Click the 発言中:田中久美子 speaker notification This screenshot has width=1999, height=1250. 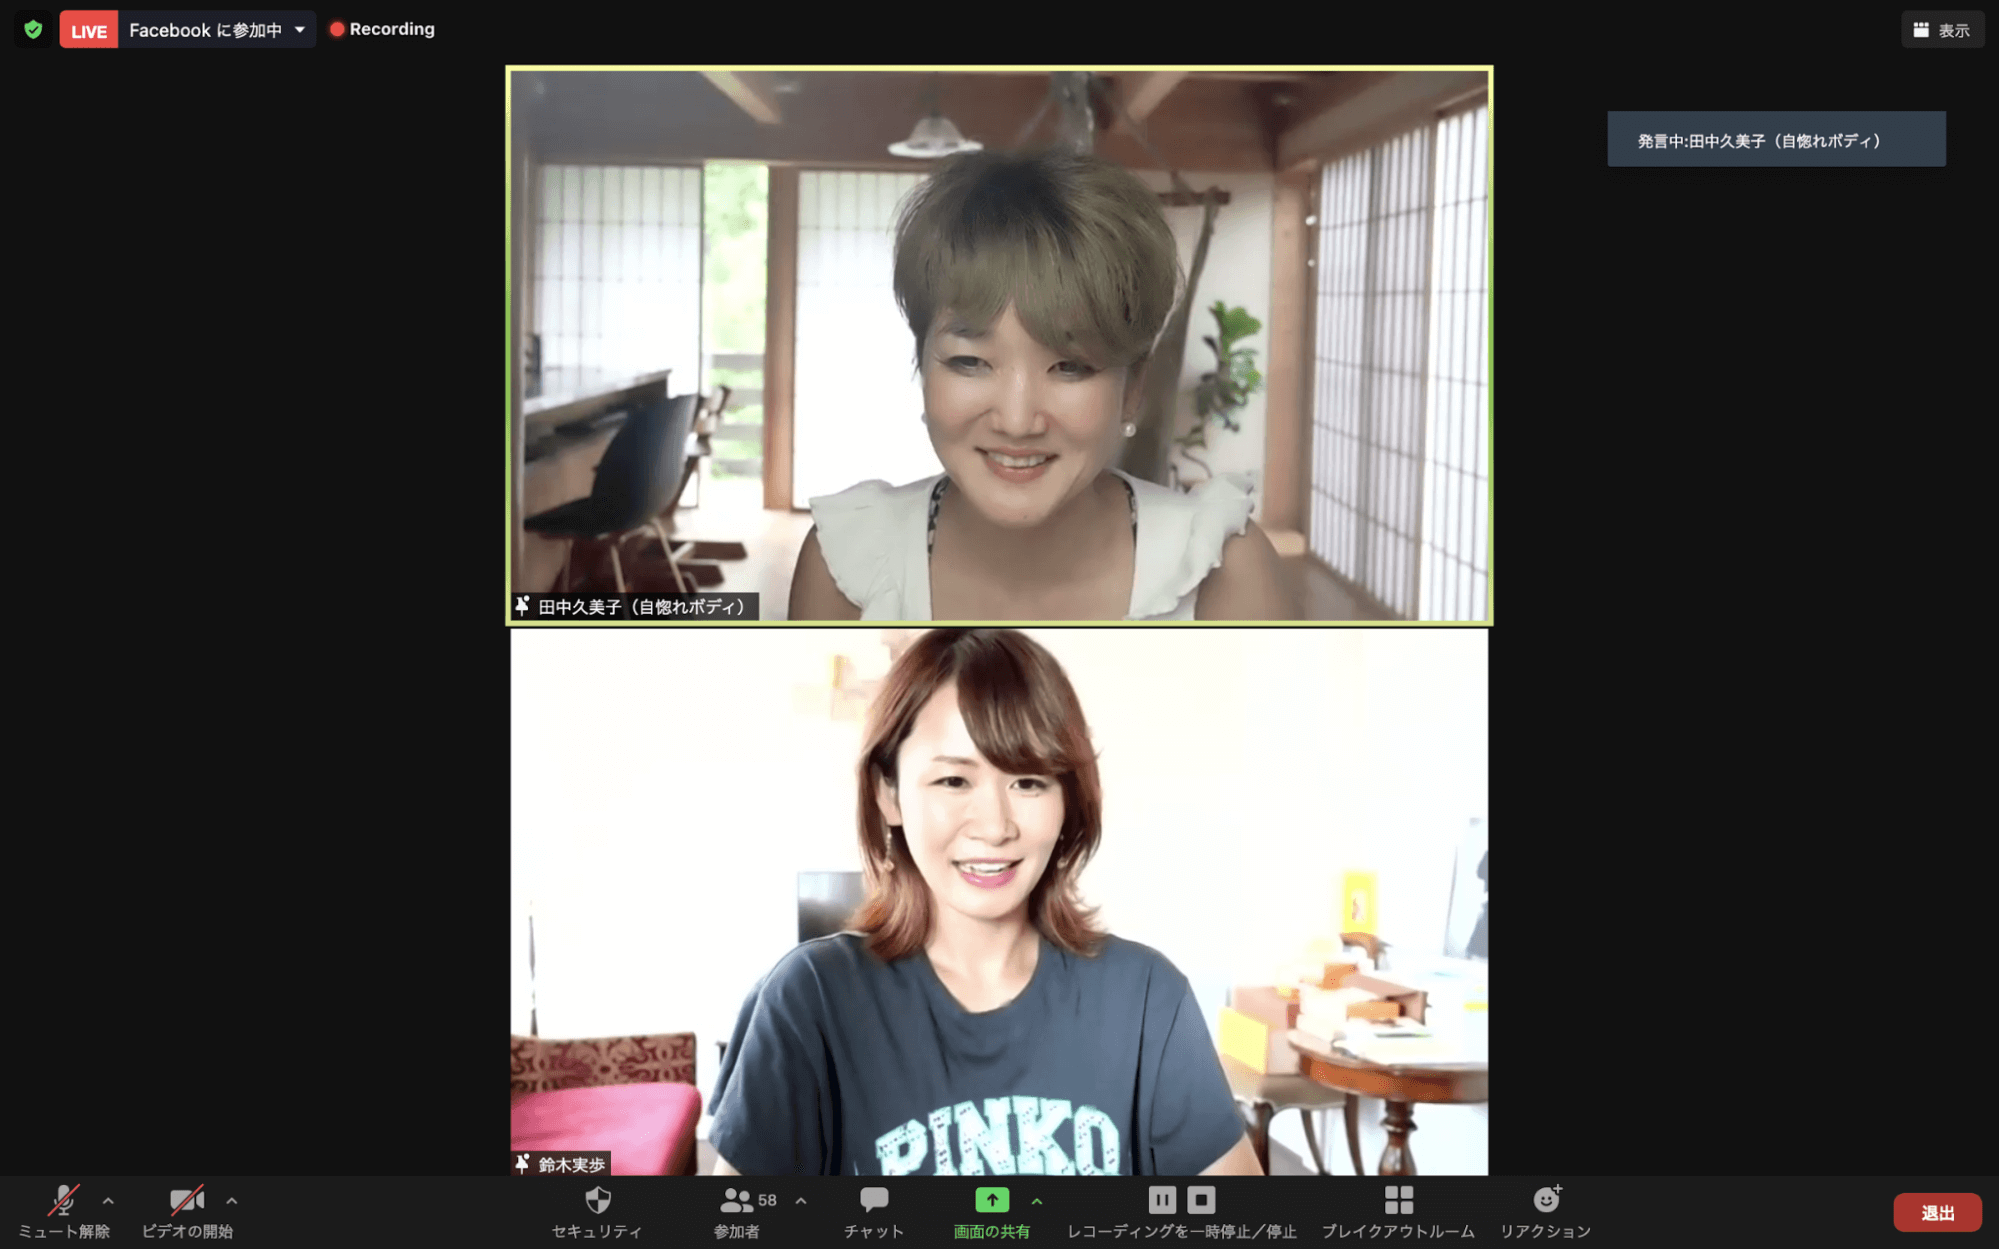(1776, 139)
